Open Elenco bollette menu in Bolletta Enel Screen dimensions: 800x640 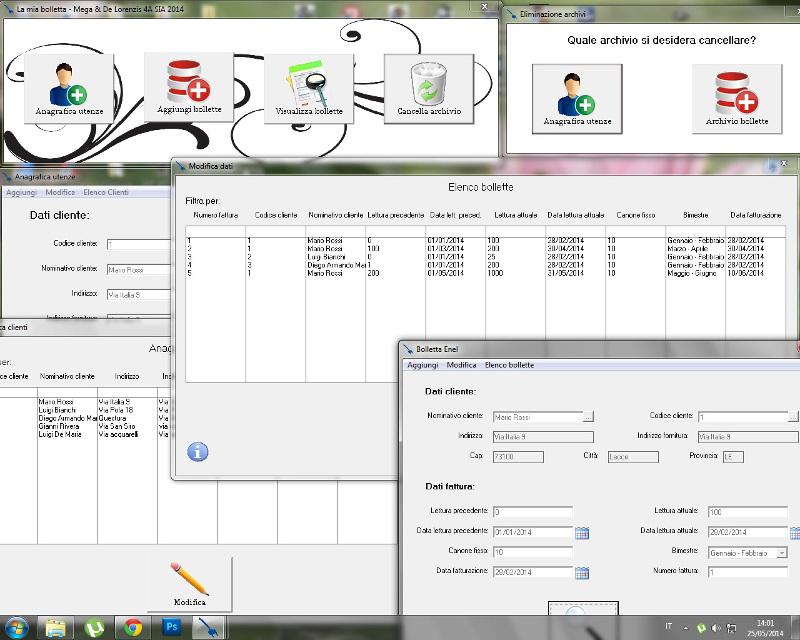[x=509, y=365]
